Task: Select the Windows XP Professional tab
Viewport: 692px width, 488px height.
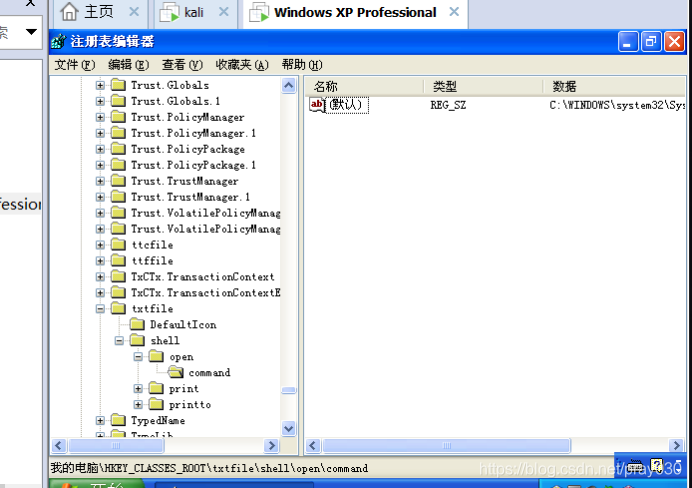Action: 355,12
